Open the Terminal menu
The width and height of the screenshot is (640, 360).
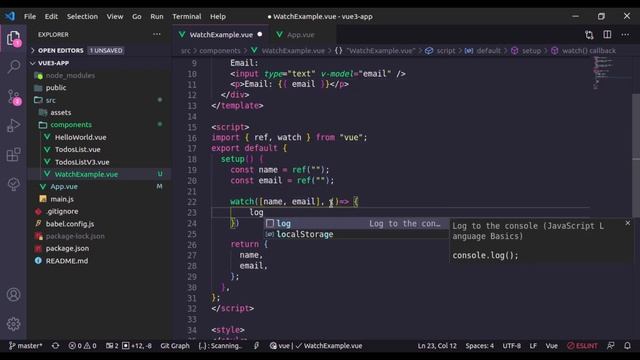[x=187, y=16]
